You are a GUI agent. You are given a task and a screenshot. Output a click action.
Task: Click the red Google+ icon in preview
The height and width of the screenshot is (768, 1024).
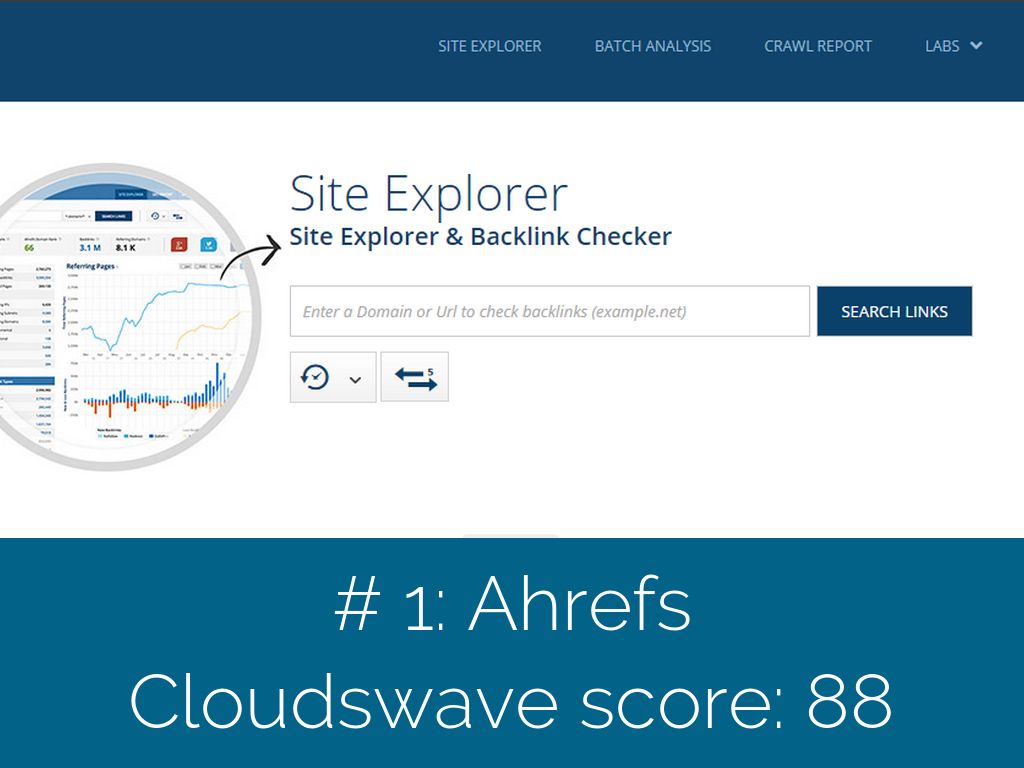(180, 244)
